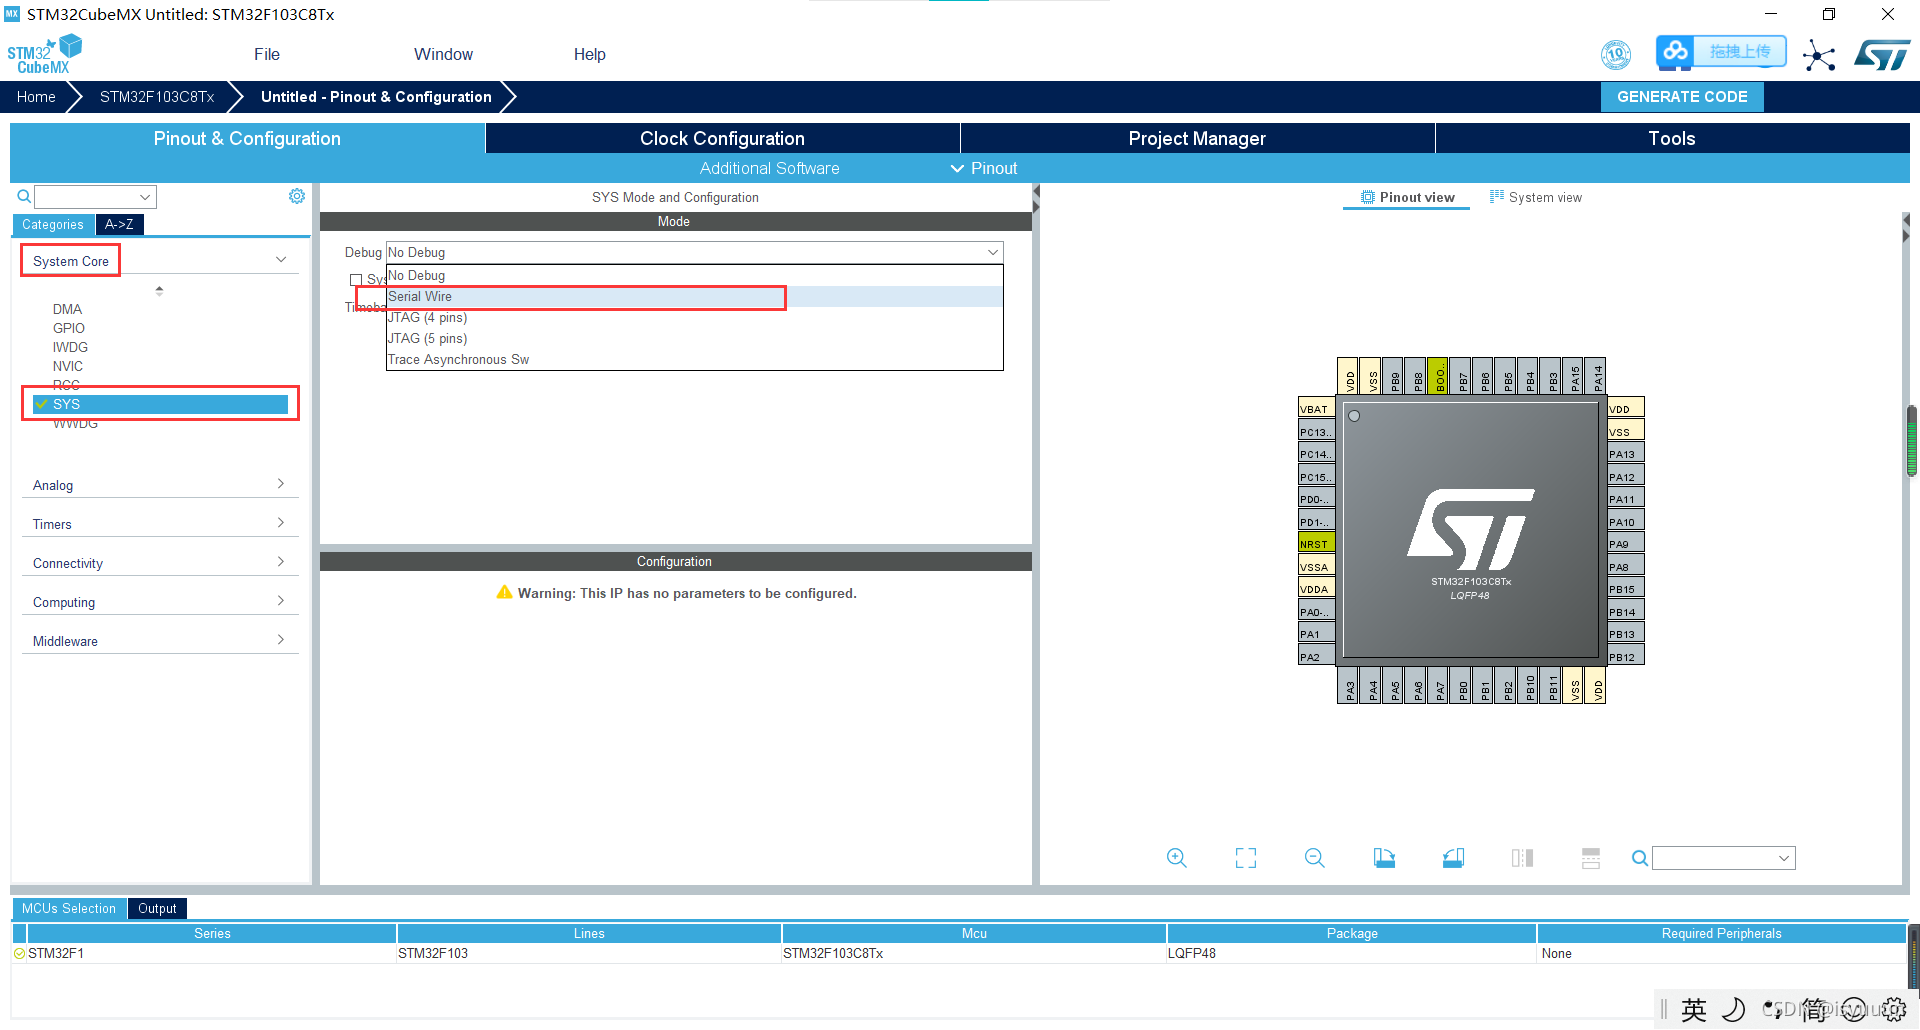Switch to the System view tab
1920x1030 pixels.
(1536, 197)
